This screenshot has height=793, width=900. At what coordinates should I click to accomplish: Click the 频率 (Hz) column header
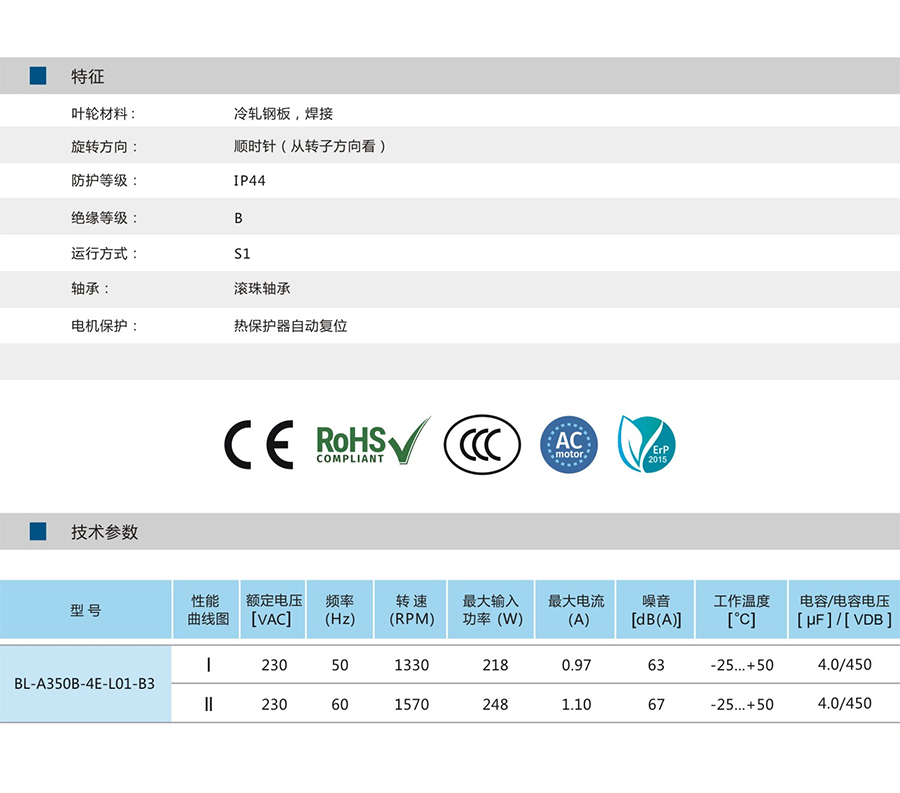tap(340, 610)
